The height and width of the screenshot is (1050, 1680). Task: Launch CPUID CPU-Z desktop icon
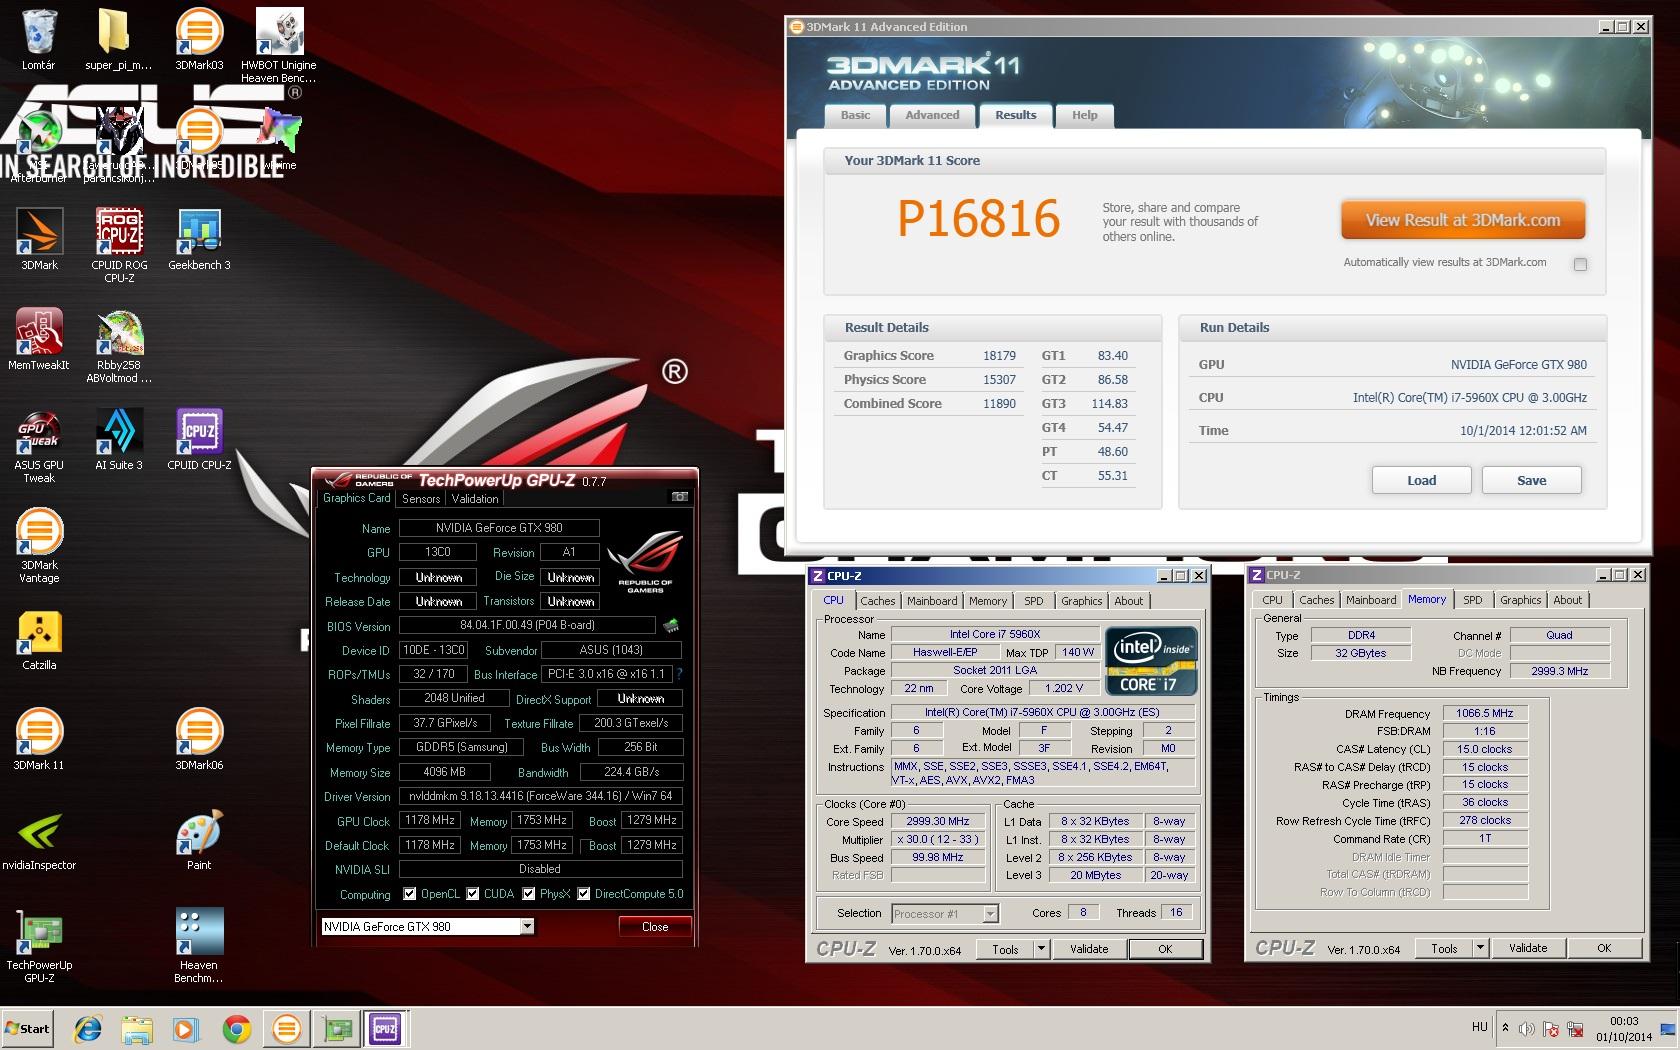[x=199, y=440]
